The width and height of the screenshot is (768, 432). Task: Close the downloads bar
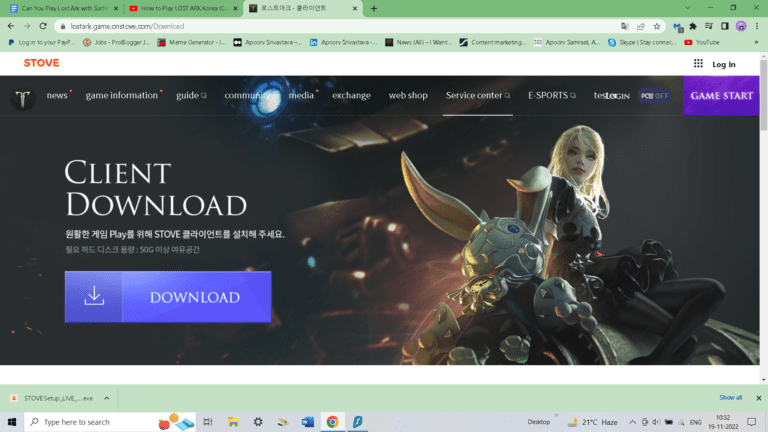pos(759,398)
